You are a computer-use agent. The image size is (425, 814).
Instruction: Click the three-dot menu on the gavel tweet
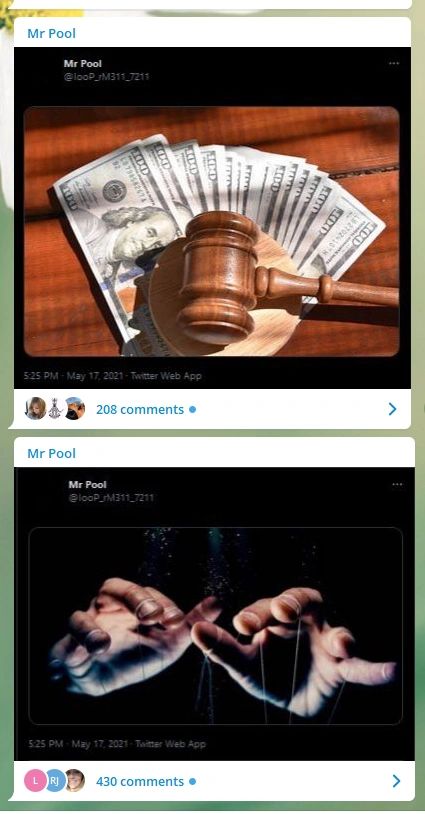click(x=394, y=63)
